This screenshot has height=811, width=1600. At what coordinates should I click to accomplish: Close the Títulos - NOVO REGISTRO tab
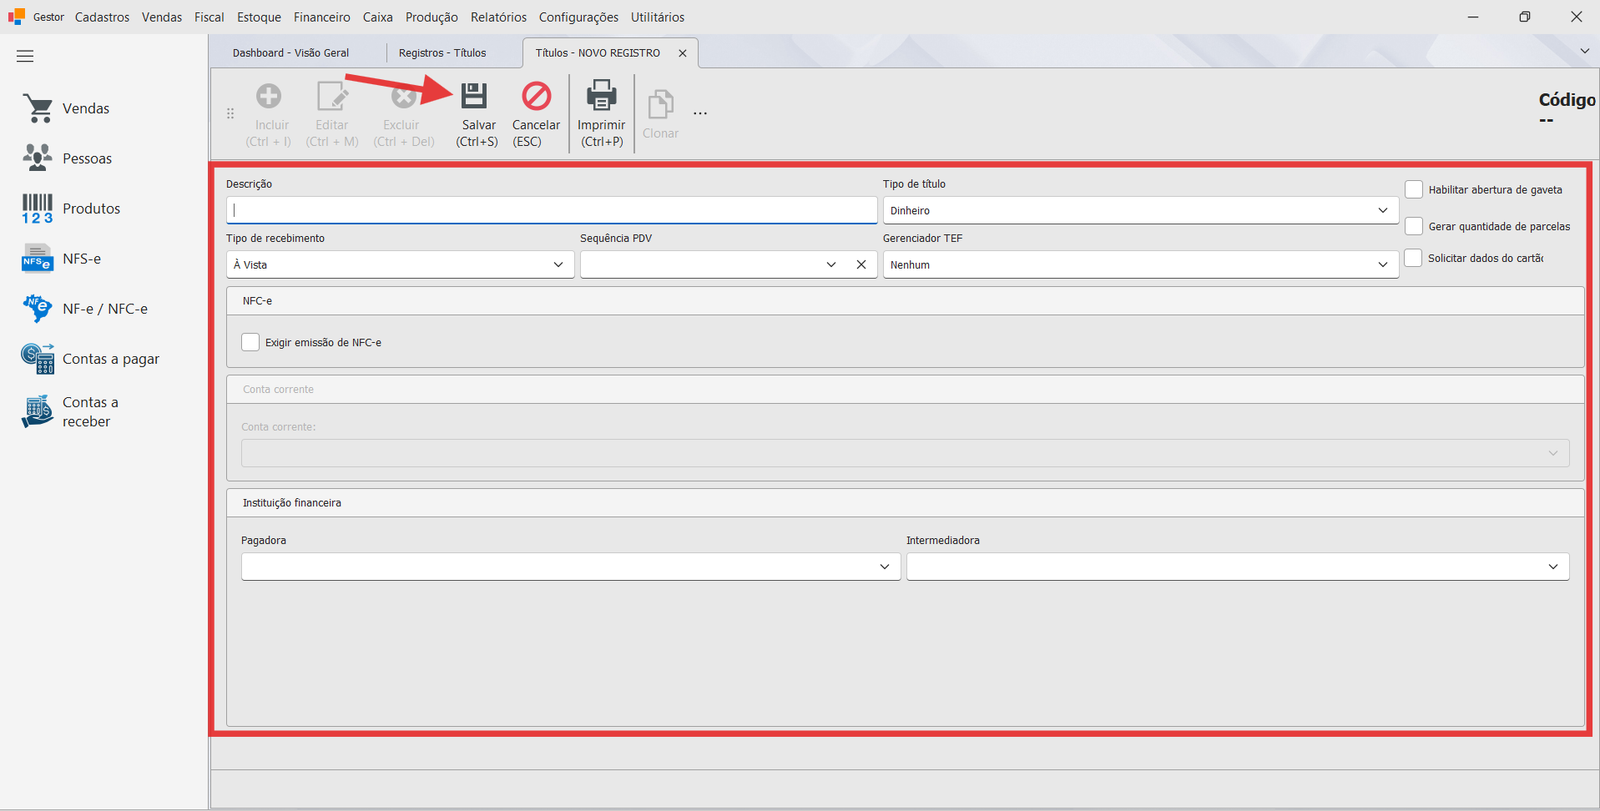coord(683,53)
